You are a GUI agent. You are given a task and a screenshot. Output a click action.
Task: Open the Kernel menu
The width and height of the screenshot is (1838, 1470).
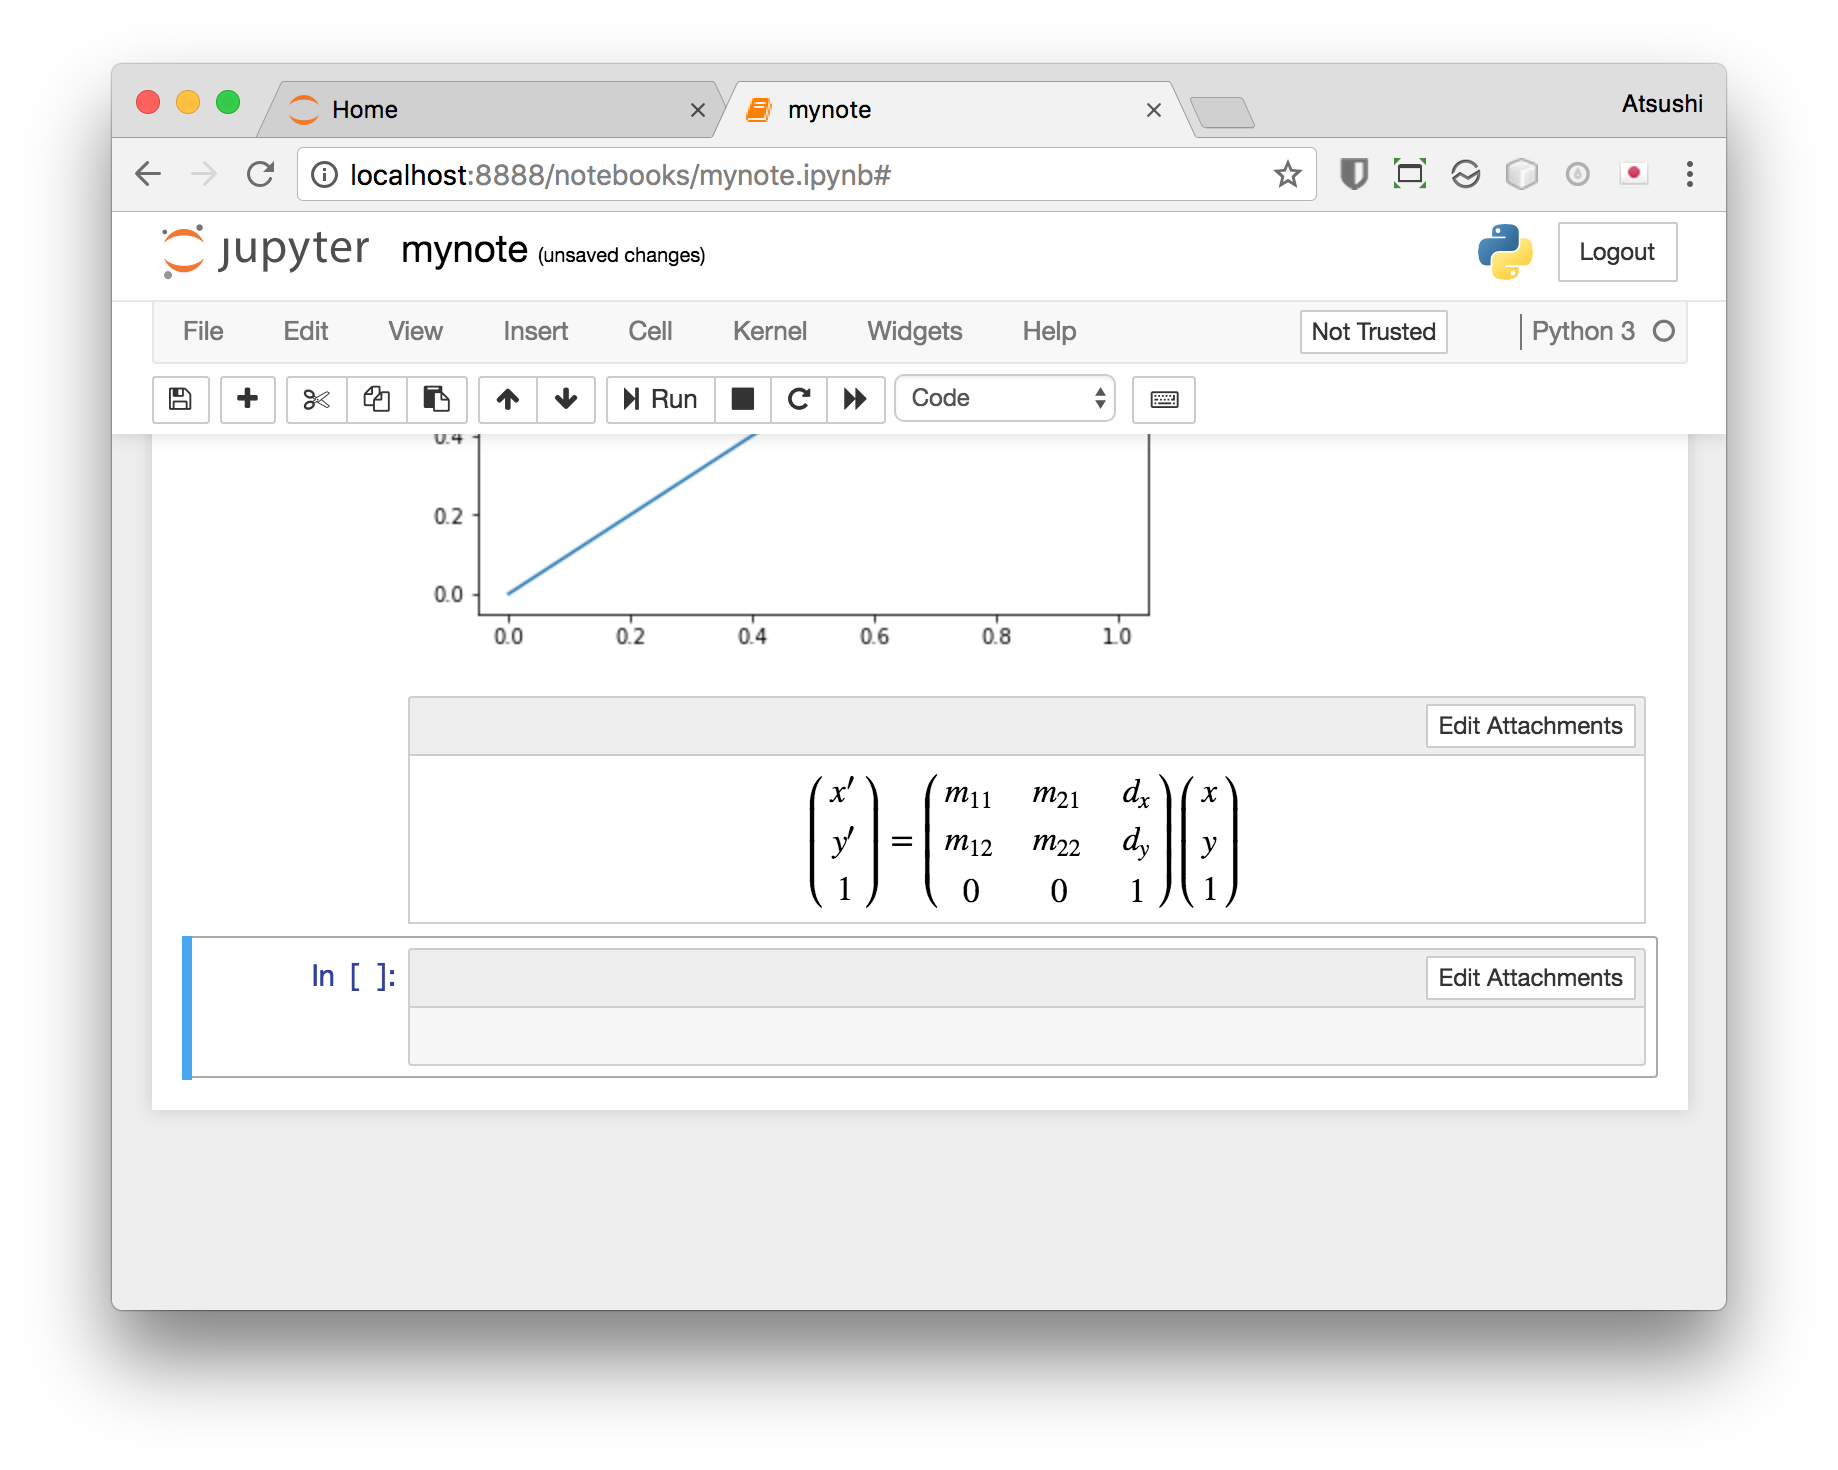point(769,331)
